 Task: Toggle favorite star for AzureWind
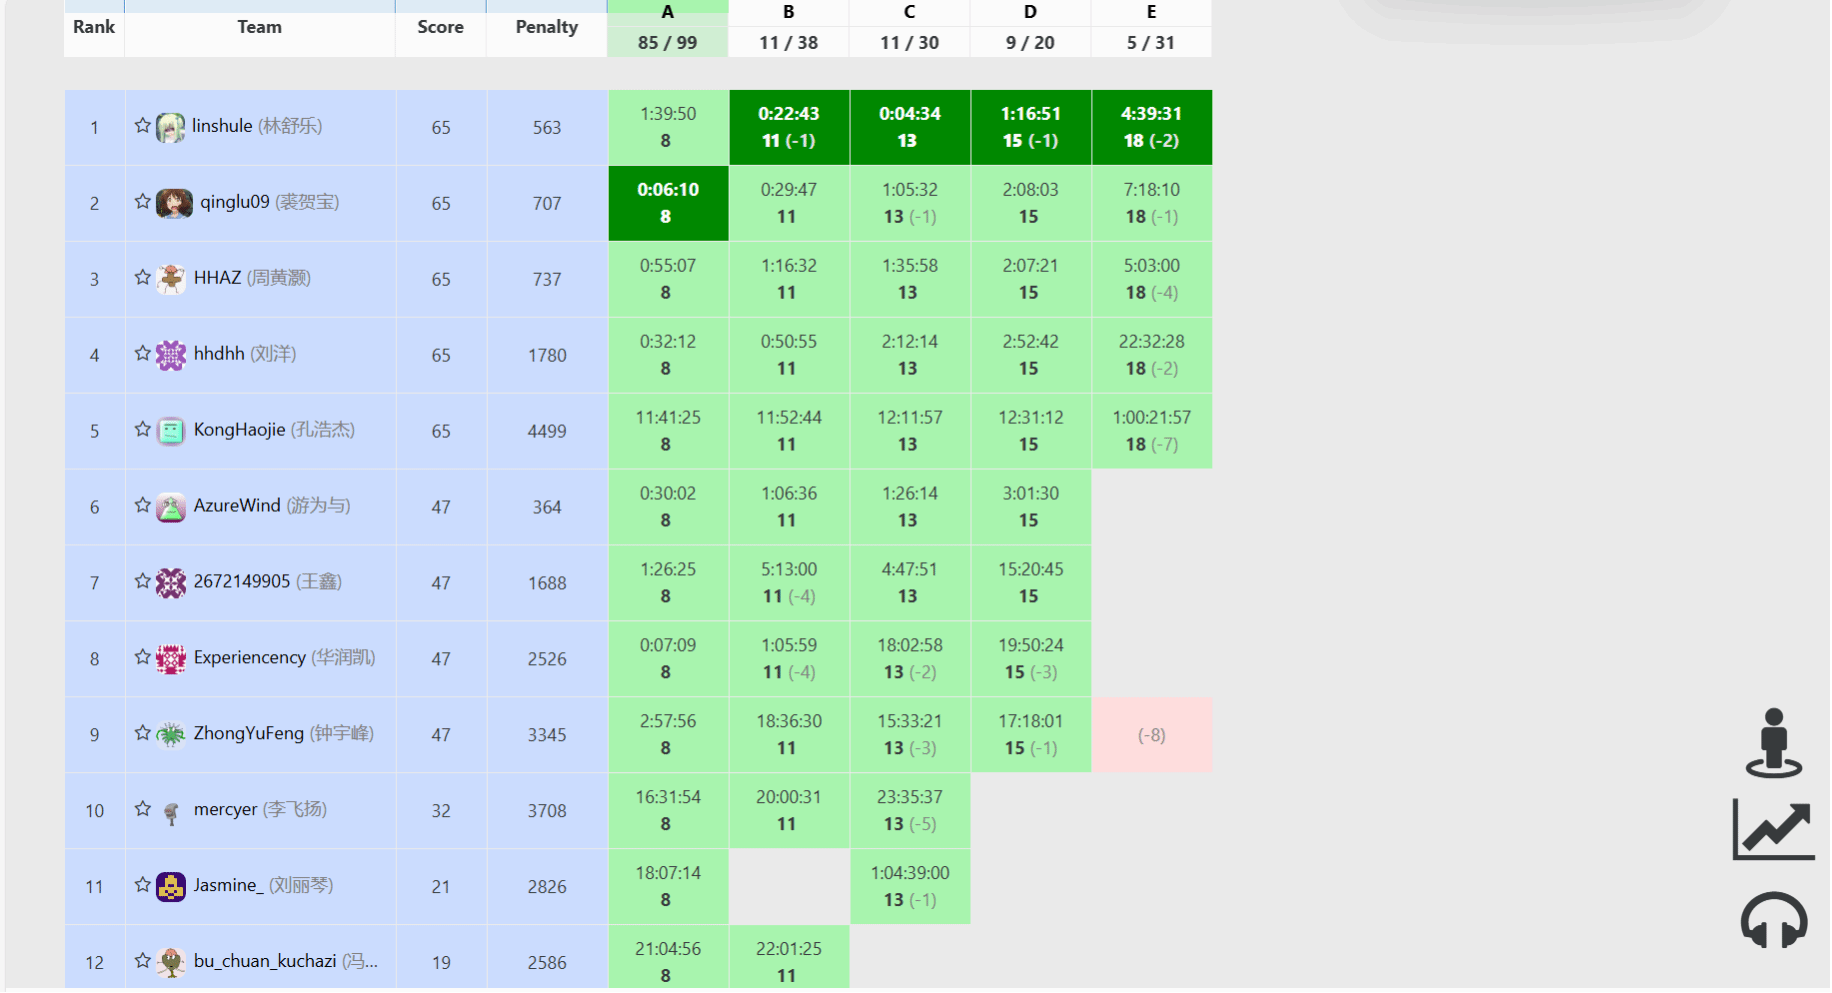coord(143,506)
